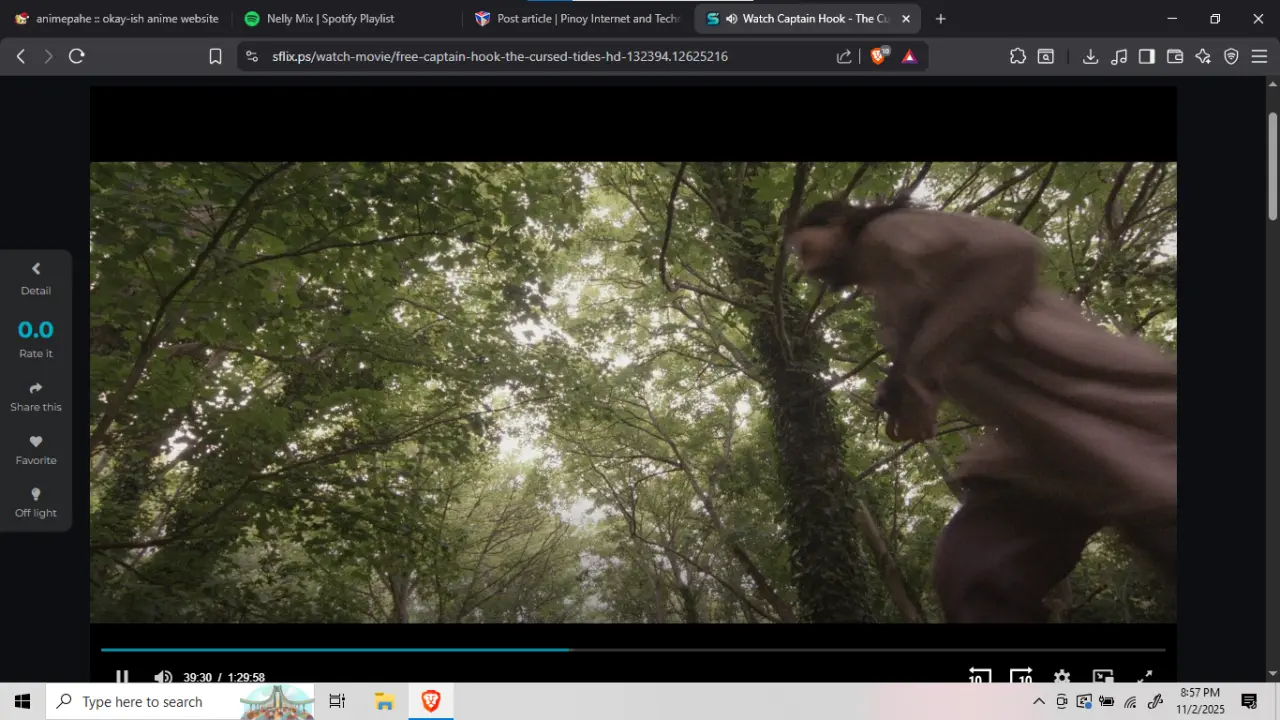Viewport: 1280px width, 720px height.
Task: Seek on the video progress bar
Action: point(633,650)
